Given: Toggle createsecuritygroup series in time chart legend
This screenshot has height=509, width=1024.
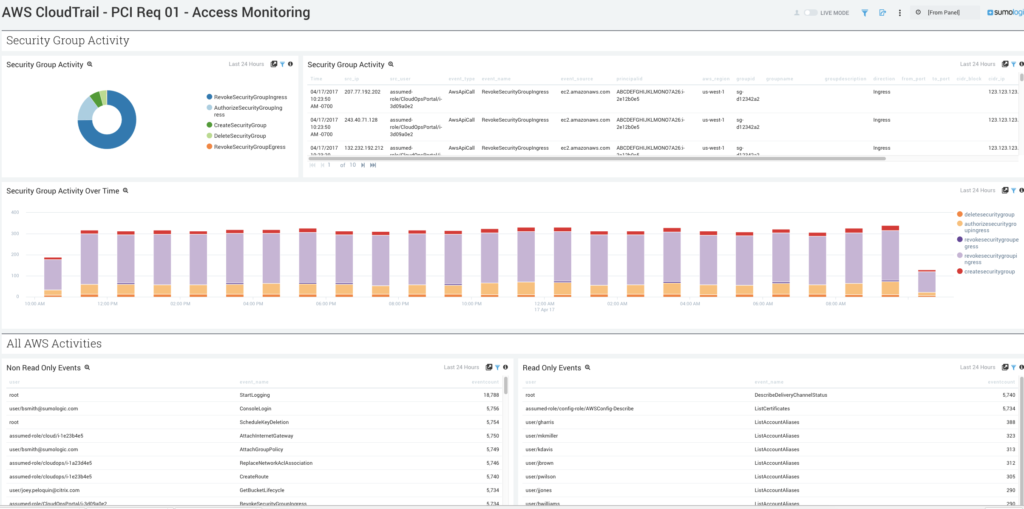Looking at the screenshot, I should point(985,271).
